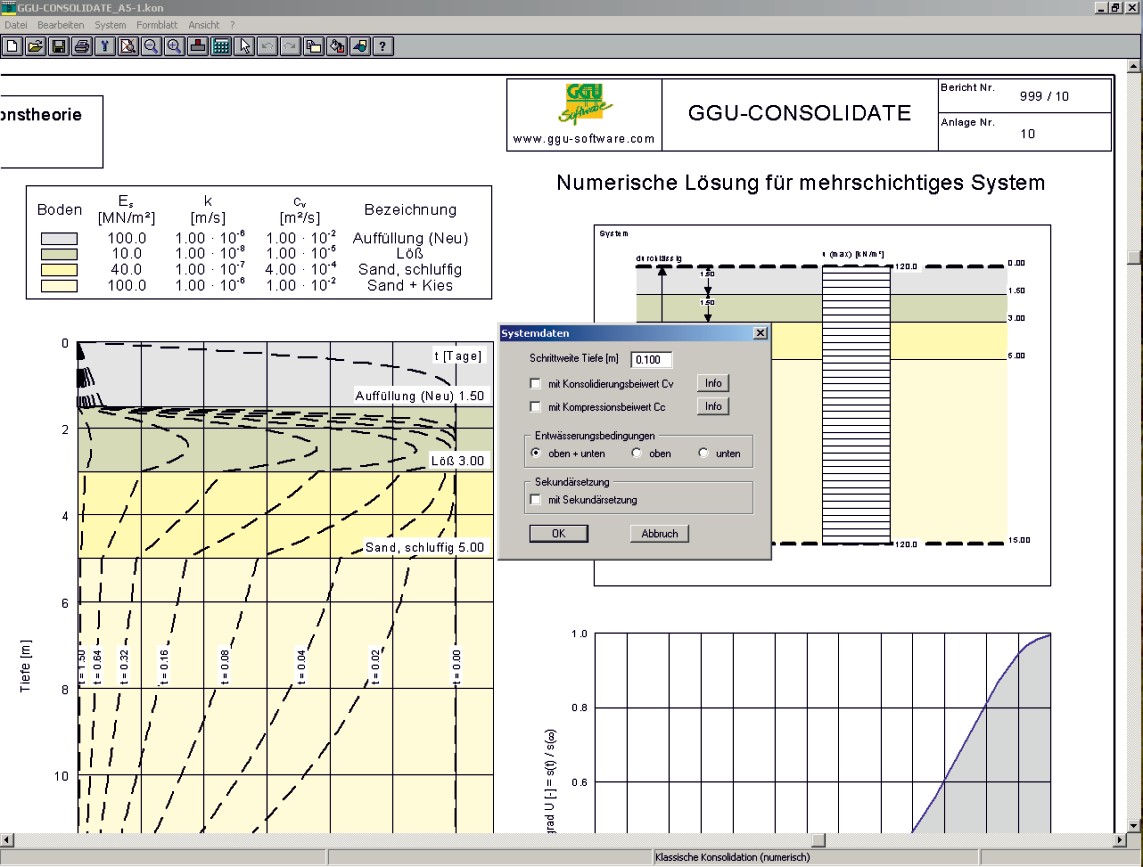Open the '?' help menu in the menu bar

(x=233, y=25)
